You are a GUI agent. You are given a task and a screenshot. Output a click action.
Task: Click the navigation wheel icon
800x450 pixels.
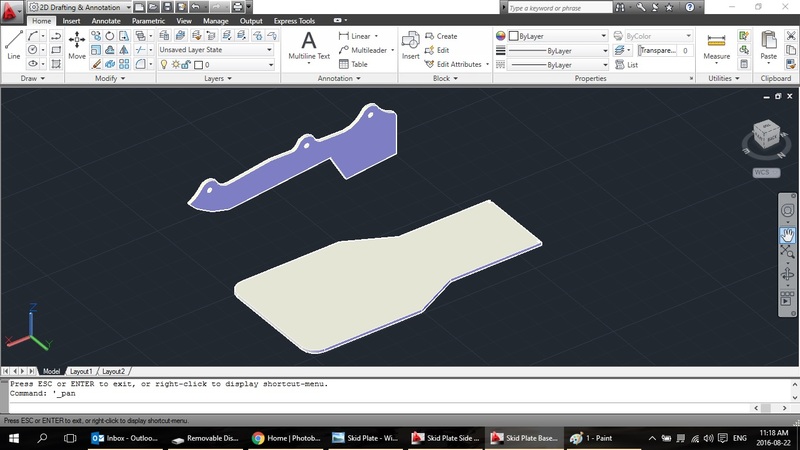(x=787, y=210)
